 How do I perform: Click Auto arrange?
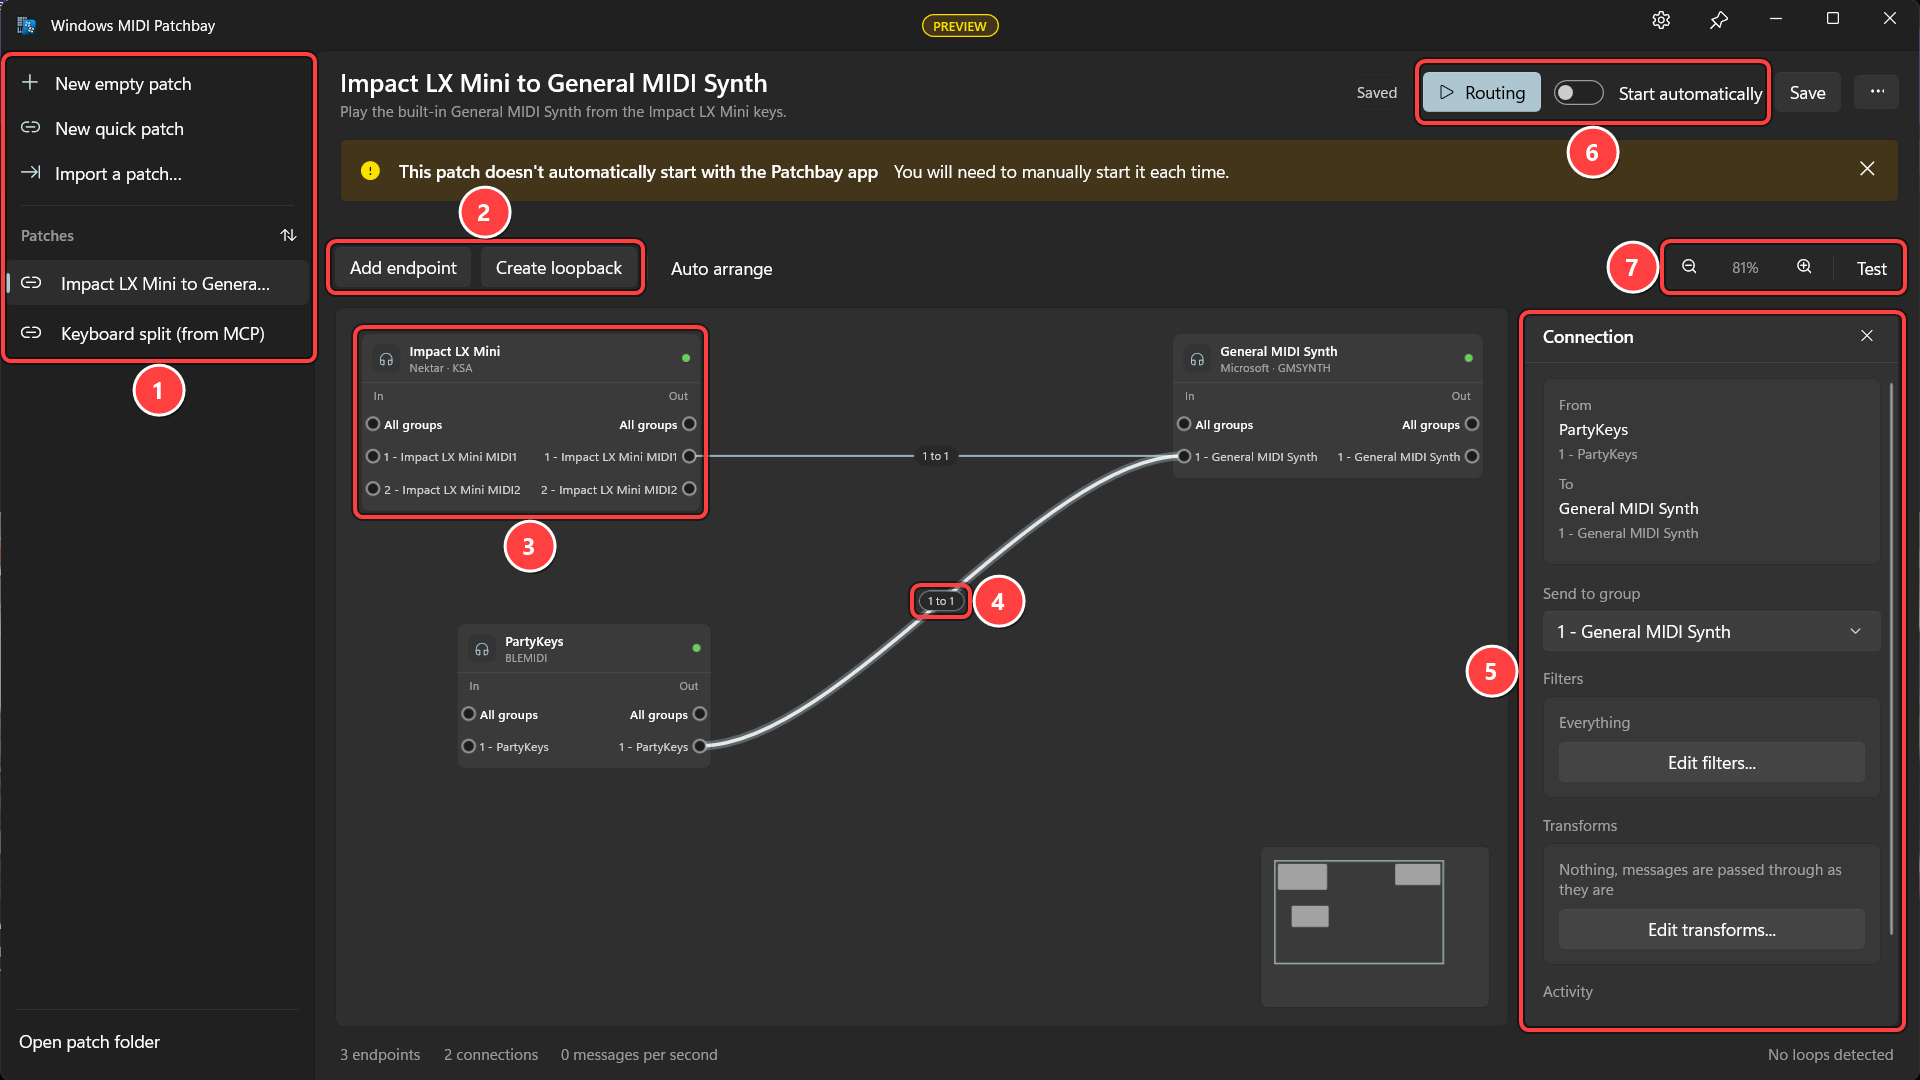(x=721, y=268)
